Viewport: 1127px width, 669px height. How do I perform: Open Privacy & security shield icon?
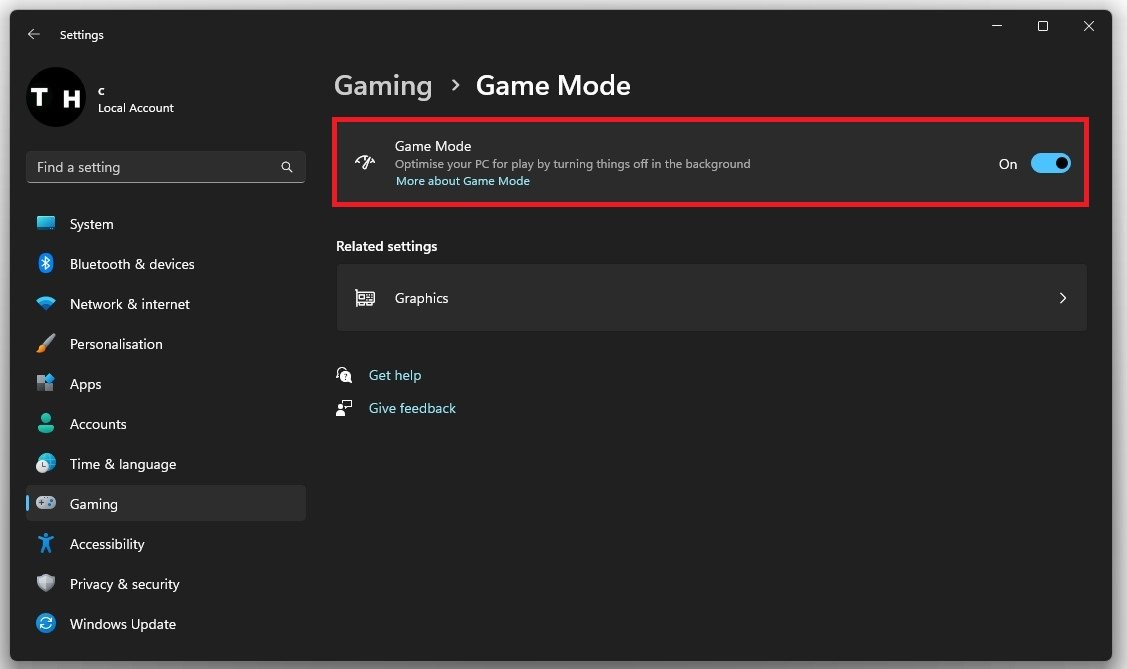[46, 584]
